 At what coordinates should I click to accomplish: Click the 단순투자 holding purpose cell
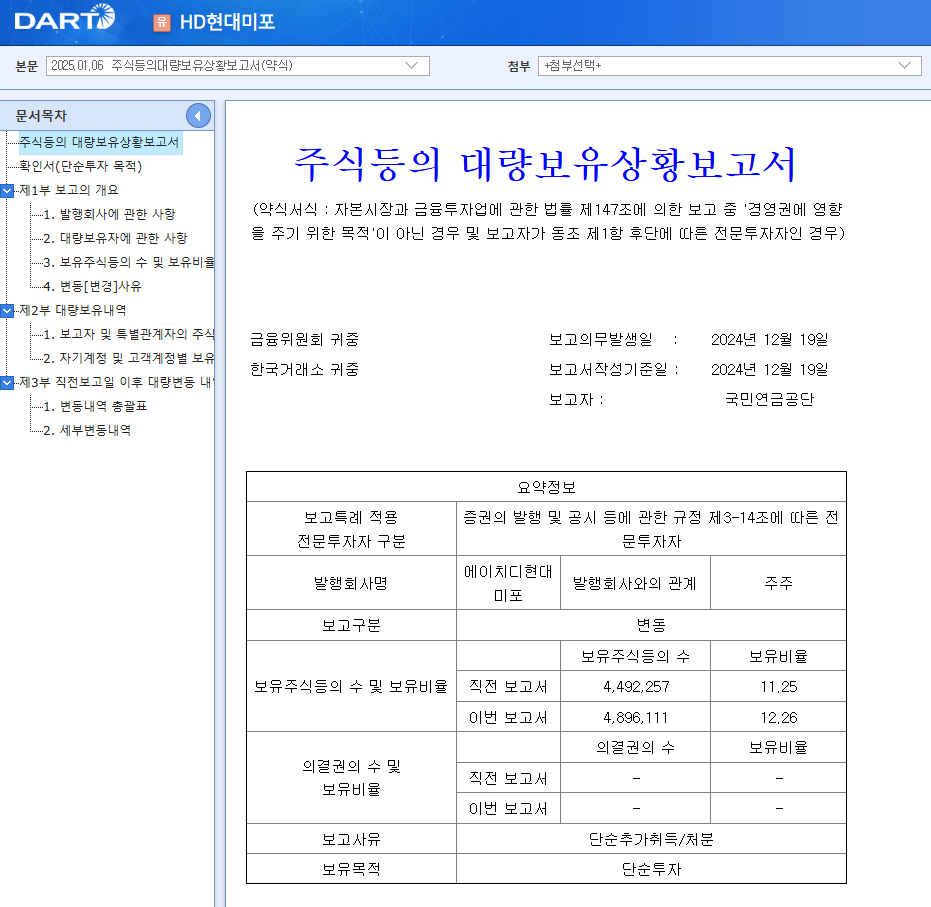pyautogui.click(x=651, y=870)
